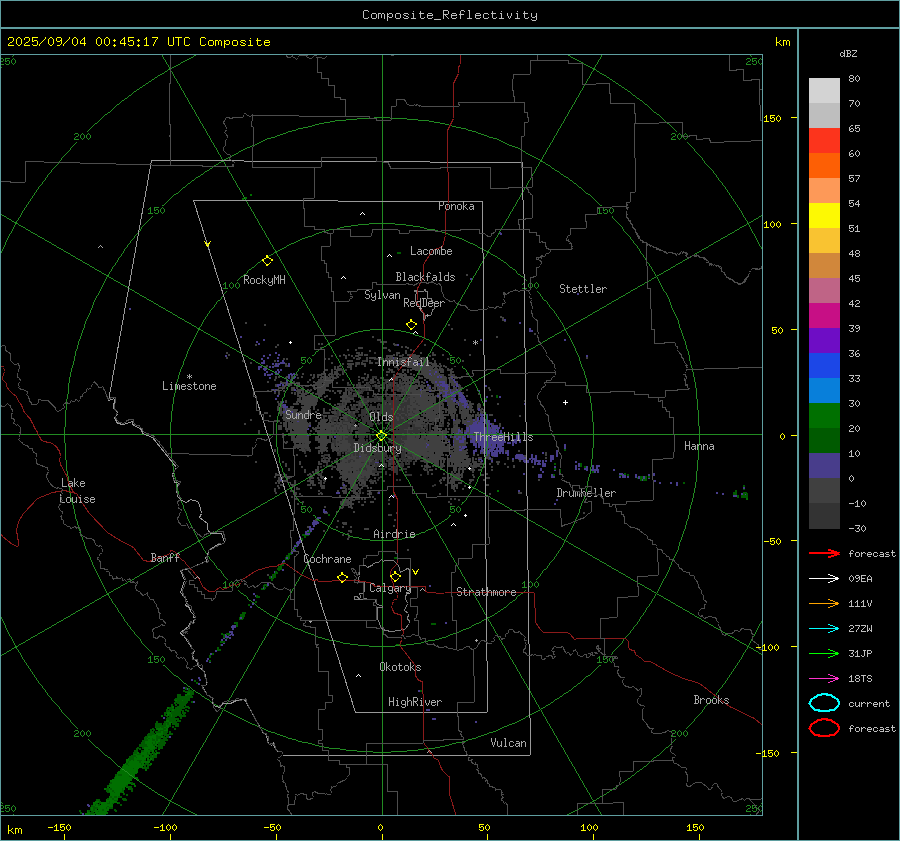This screenshot has width=900, height=841.
Task: Select the magenta 42-39 dBZ swatch
Action: (824, 316)
